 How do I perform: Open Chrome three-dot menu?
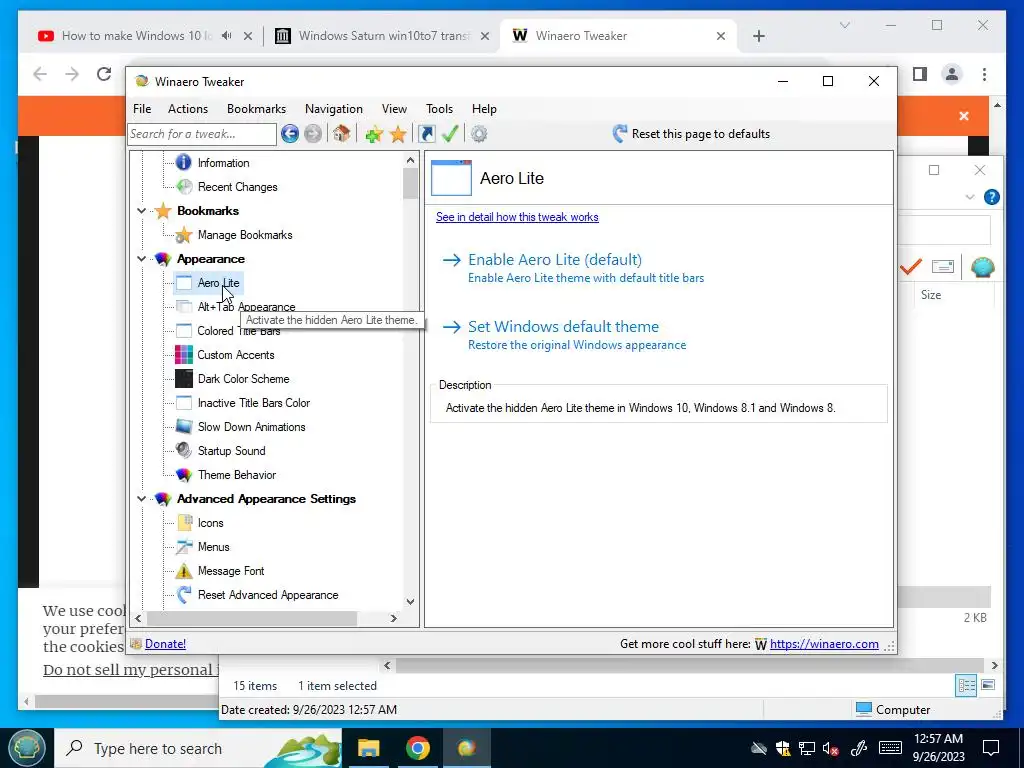[x=984, y=74]
